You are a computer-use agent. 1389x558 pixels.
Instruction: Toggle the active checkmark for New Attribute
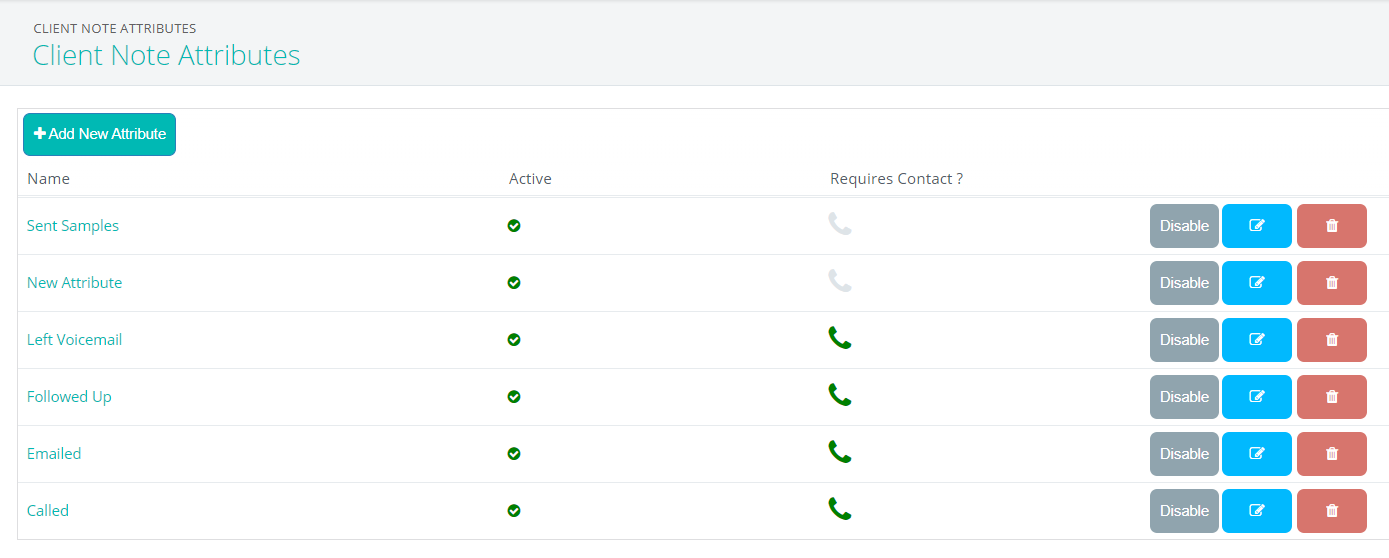[x=514, y=283]
